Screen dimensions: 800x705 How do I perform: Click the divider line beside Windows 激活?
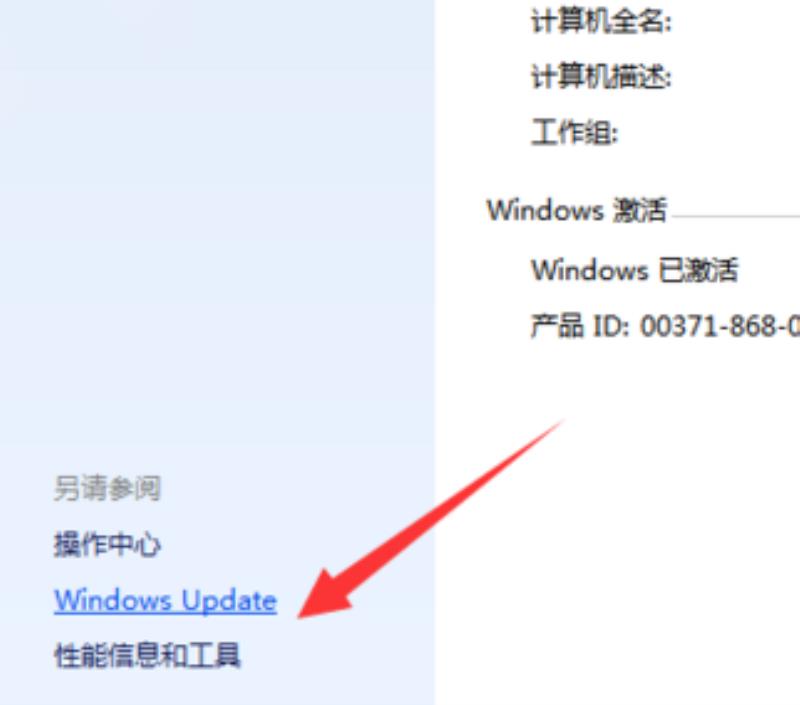tap(736, 216)
